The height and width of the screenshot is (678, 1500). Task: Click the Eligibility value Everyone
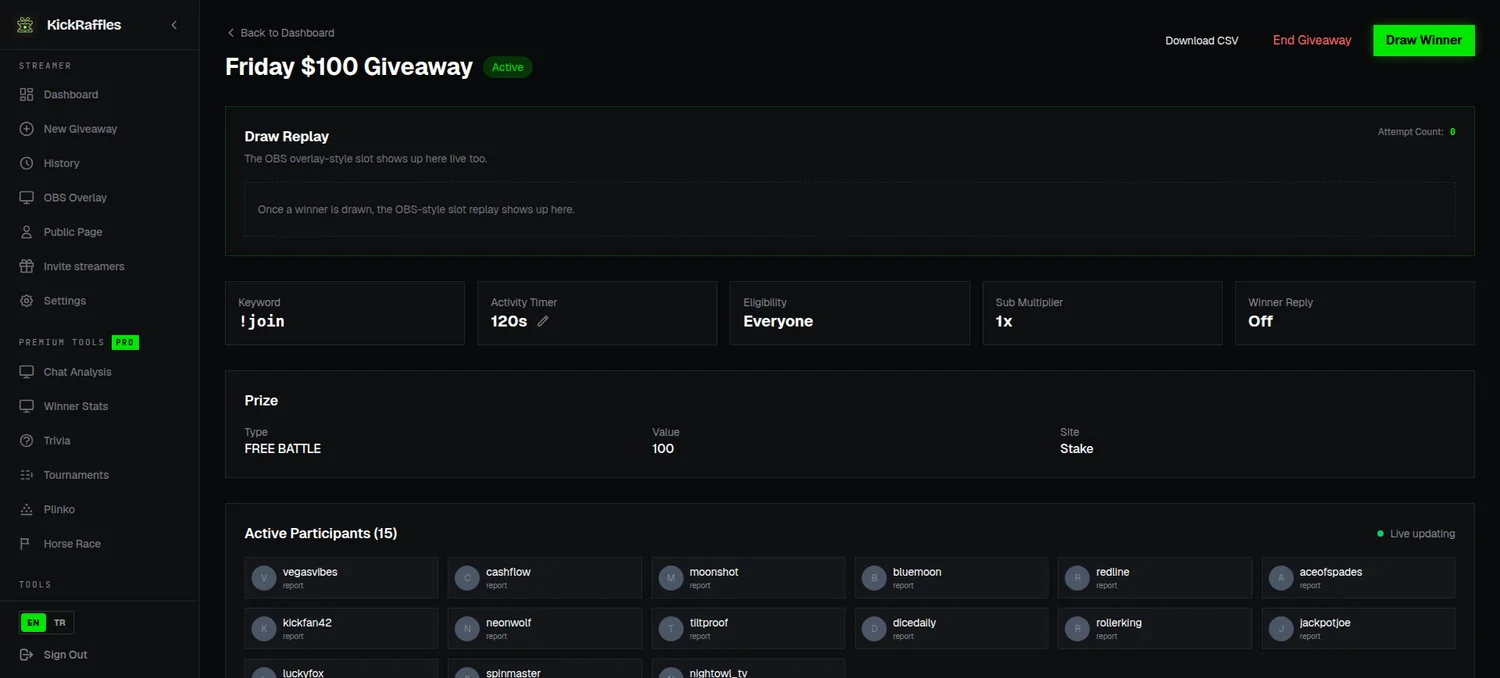778,322
